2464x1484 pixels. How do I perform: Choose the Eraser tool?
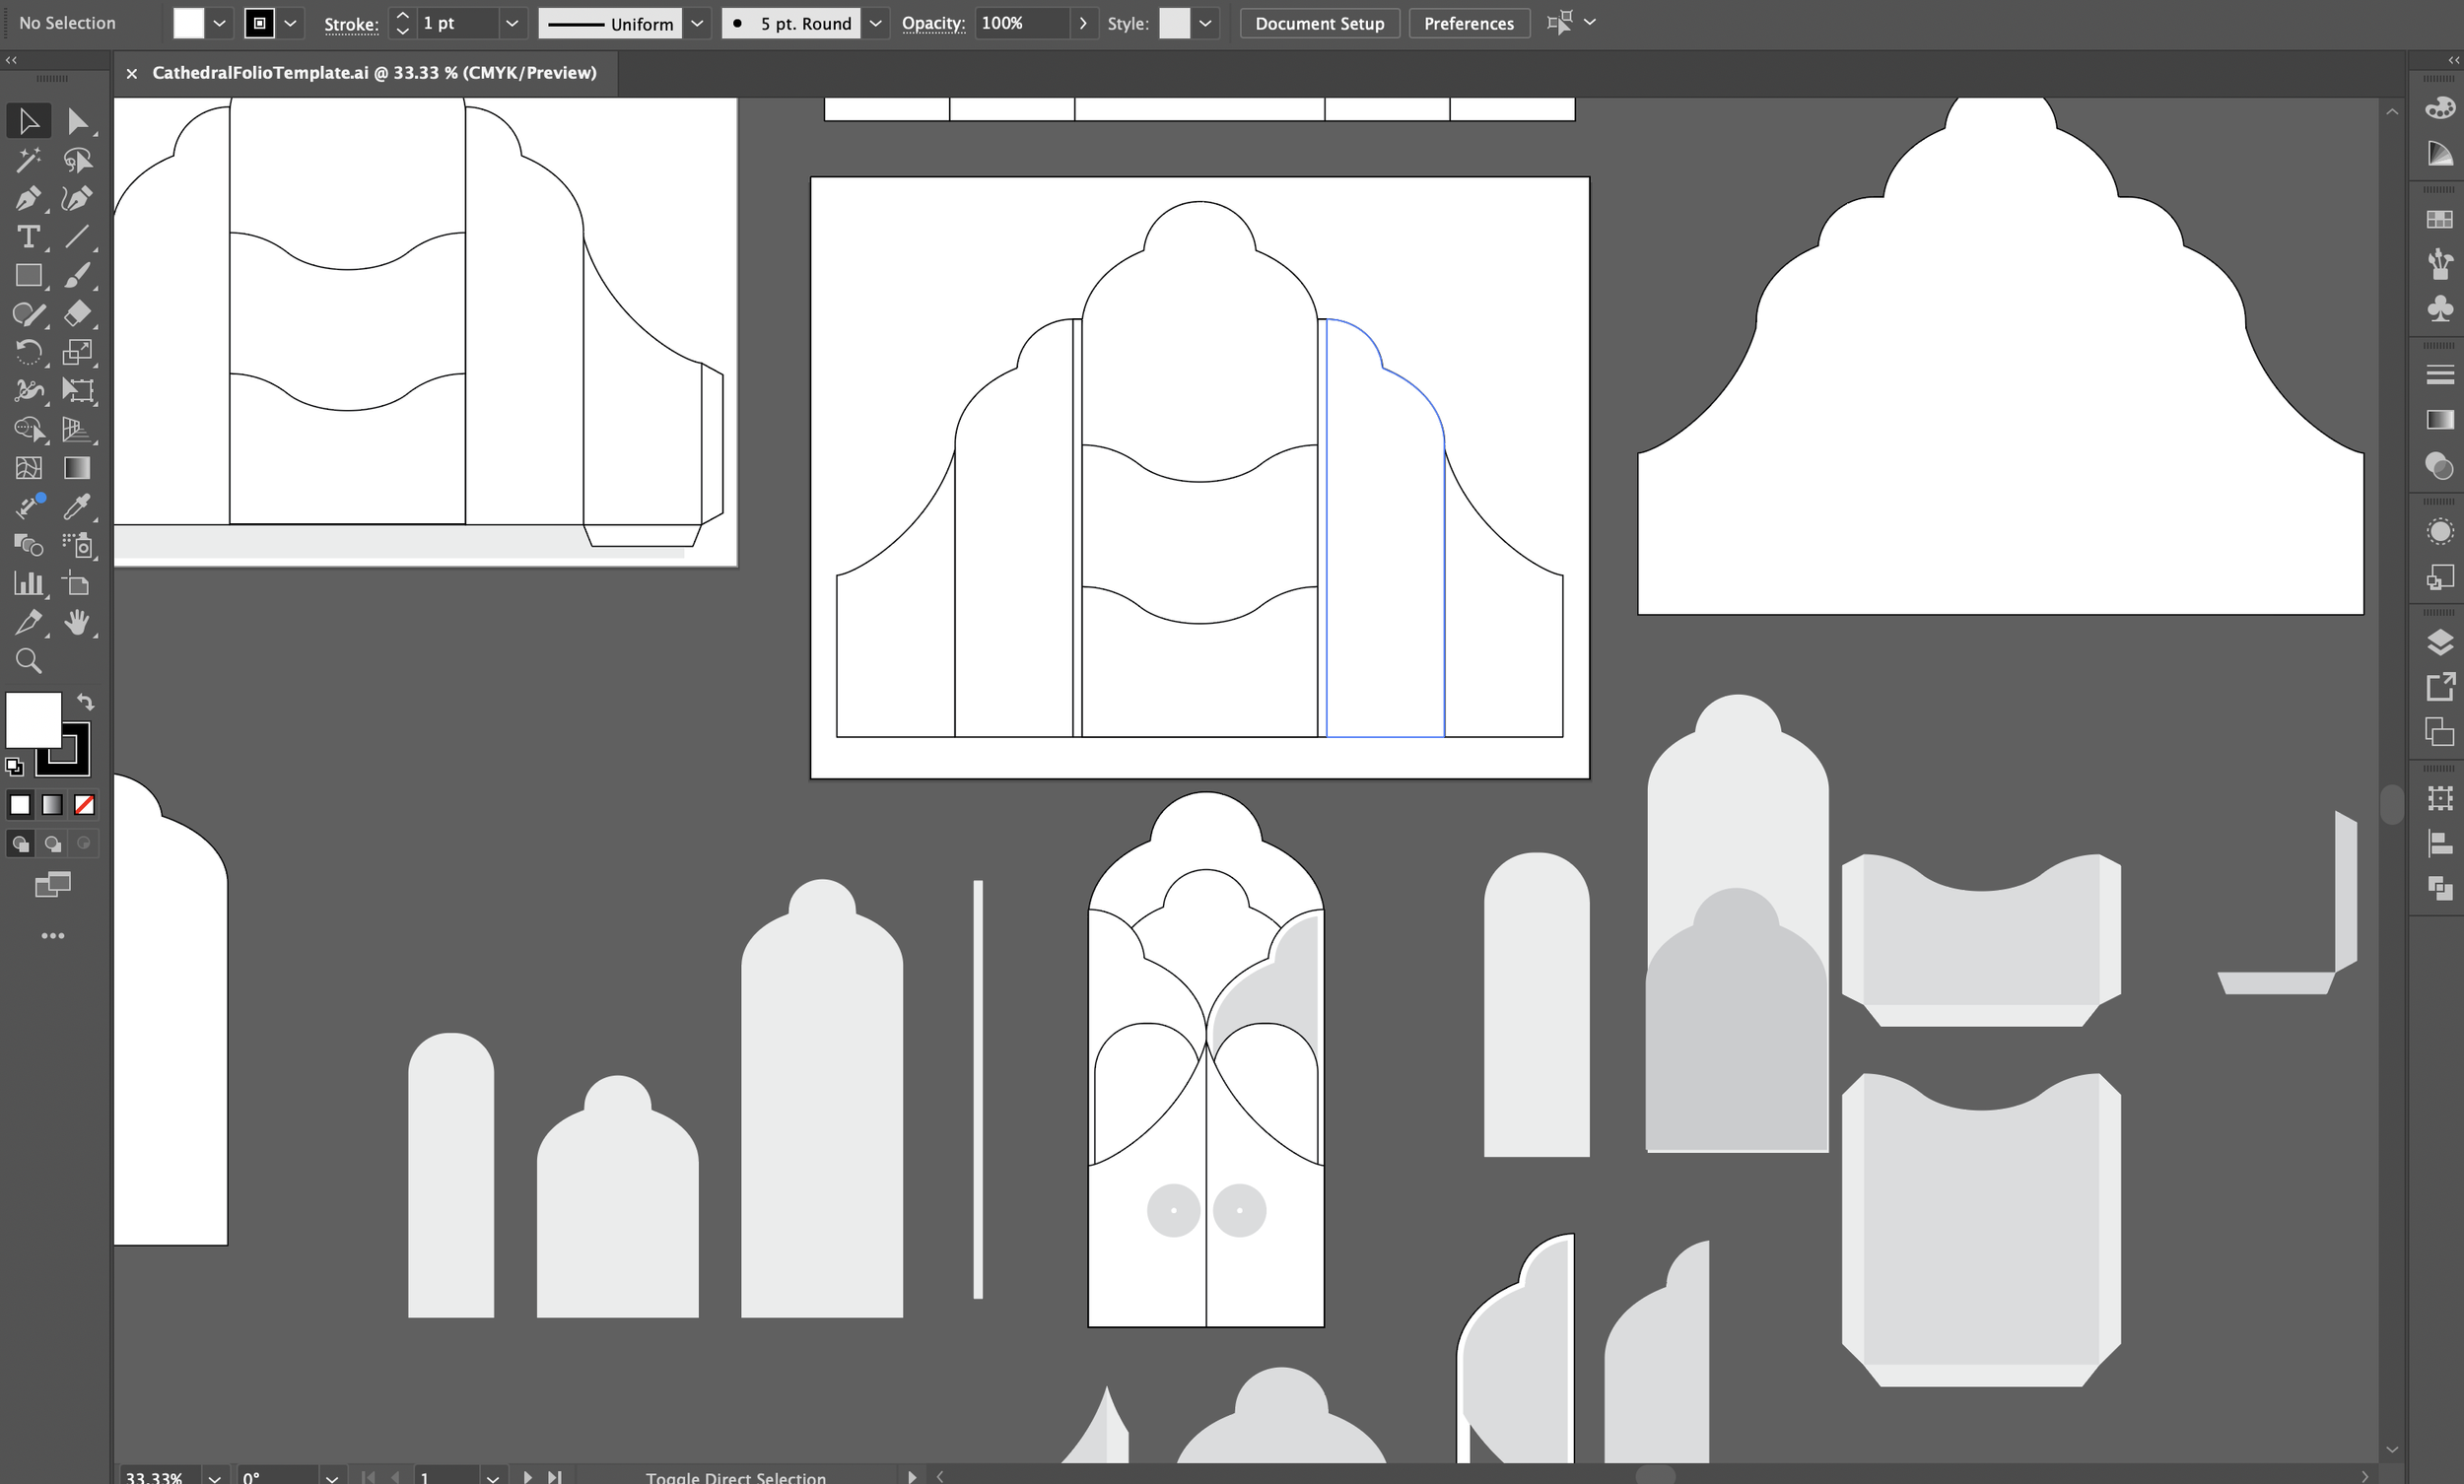[x=77, y=314]
